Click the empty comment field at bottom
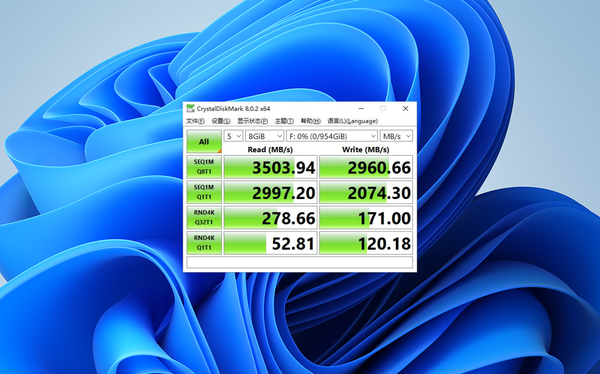The width and height of the screenshot is (600, 374). pos(299,262)
